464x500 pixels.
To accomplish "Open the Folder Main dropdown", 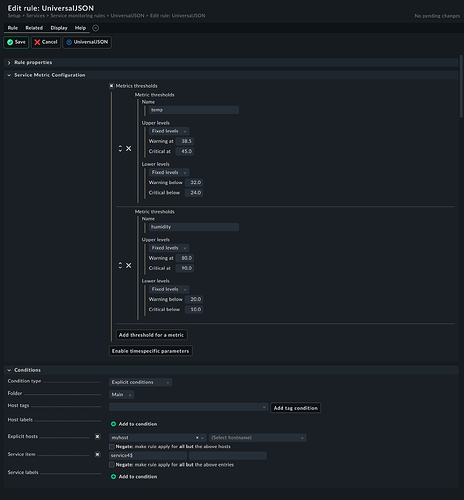I will tap(122, 395).
